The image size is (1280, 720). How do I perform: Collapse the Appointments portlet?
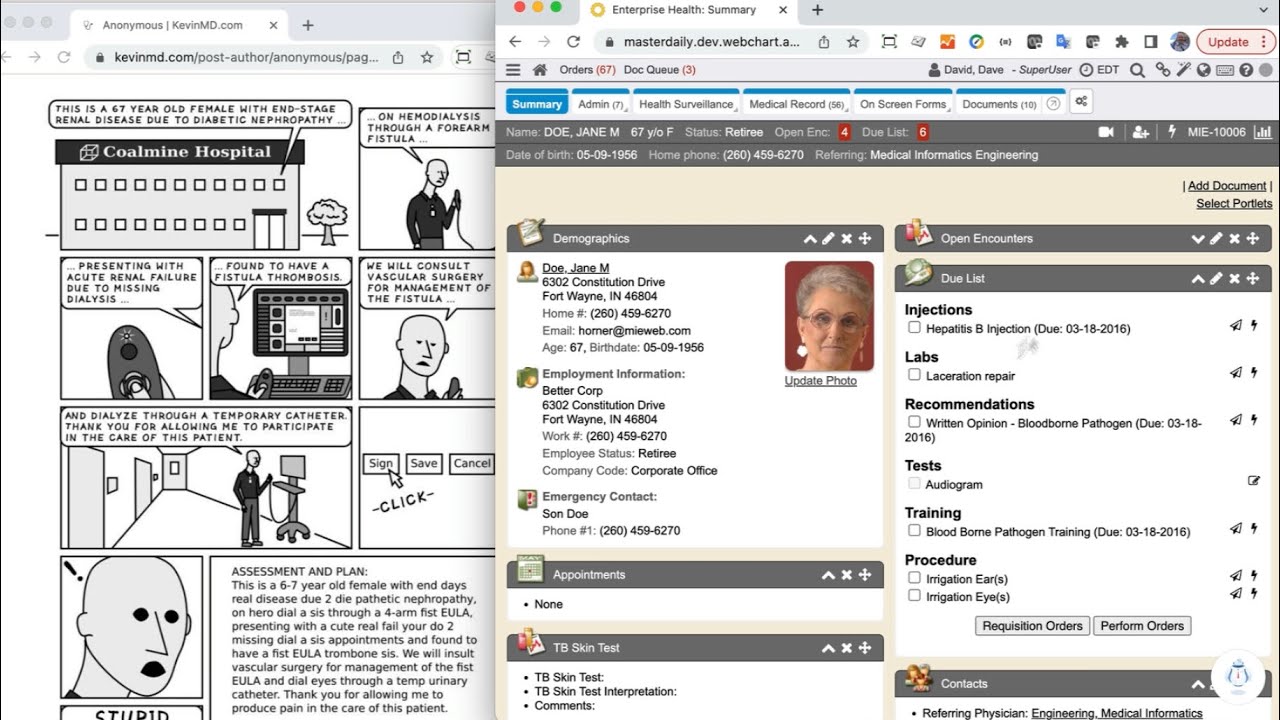coord(828,575)
